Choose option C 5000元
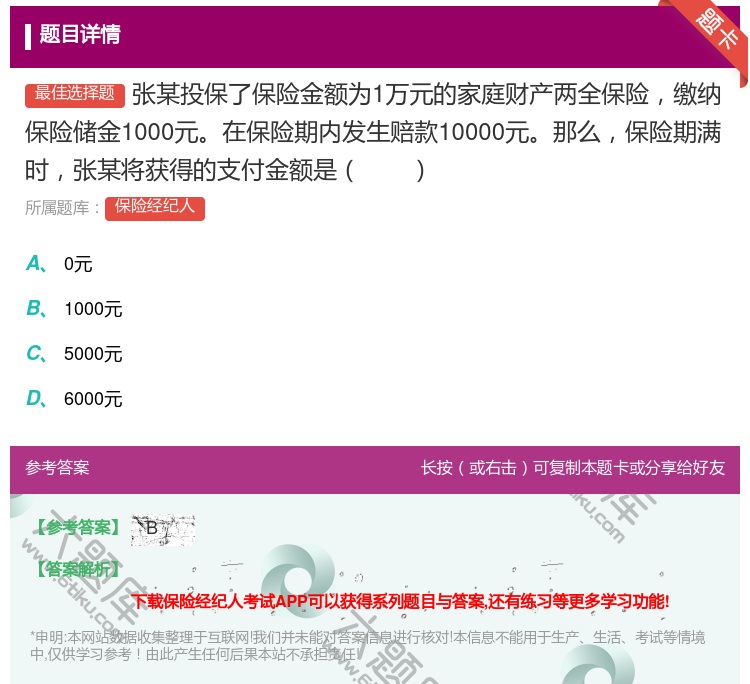 pos(74,354)
